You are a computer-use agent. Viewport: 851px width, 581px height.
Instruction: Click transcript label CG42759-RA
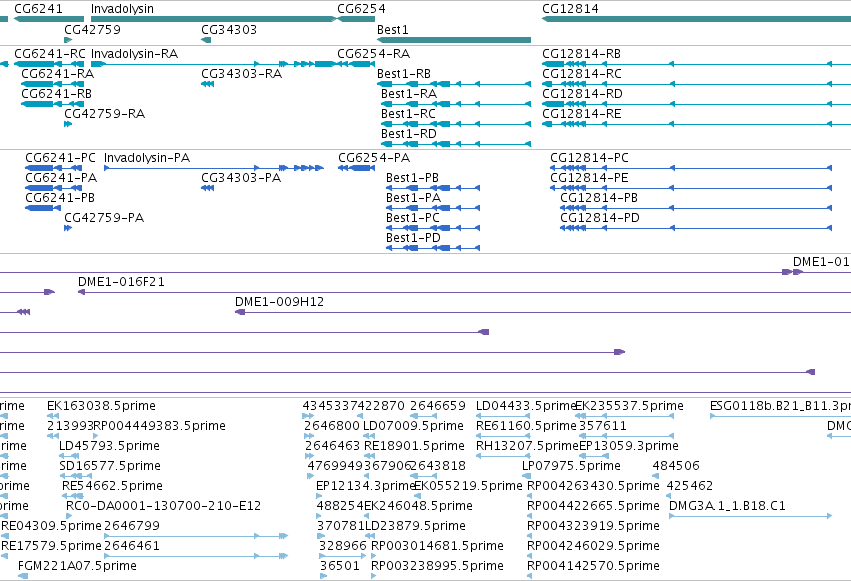[105, 113]
